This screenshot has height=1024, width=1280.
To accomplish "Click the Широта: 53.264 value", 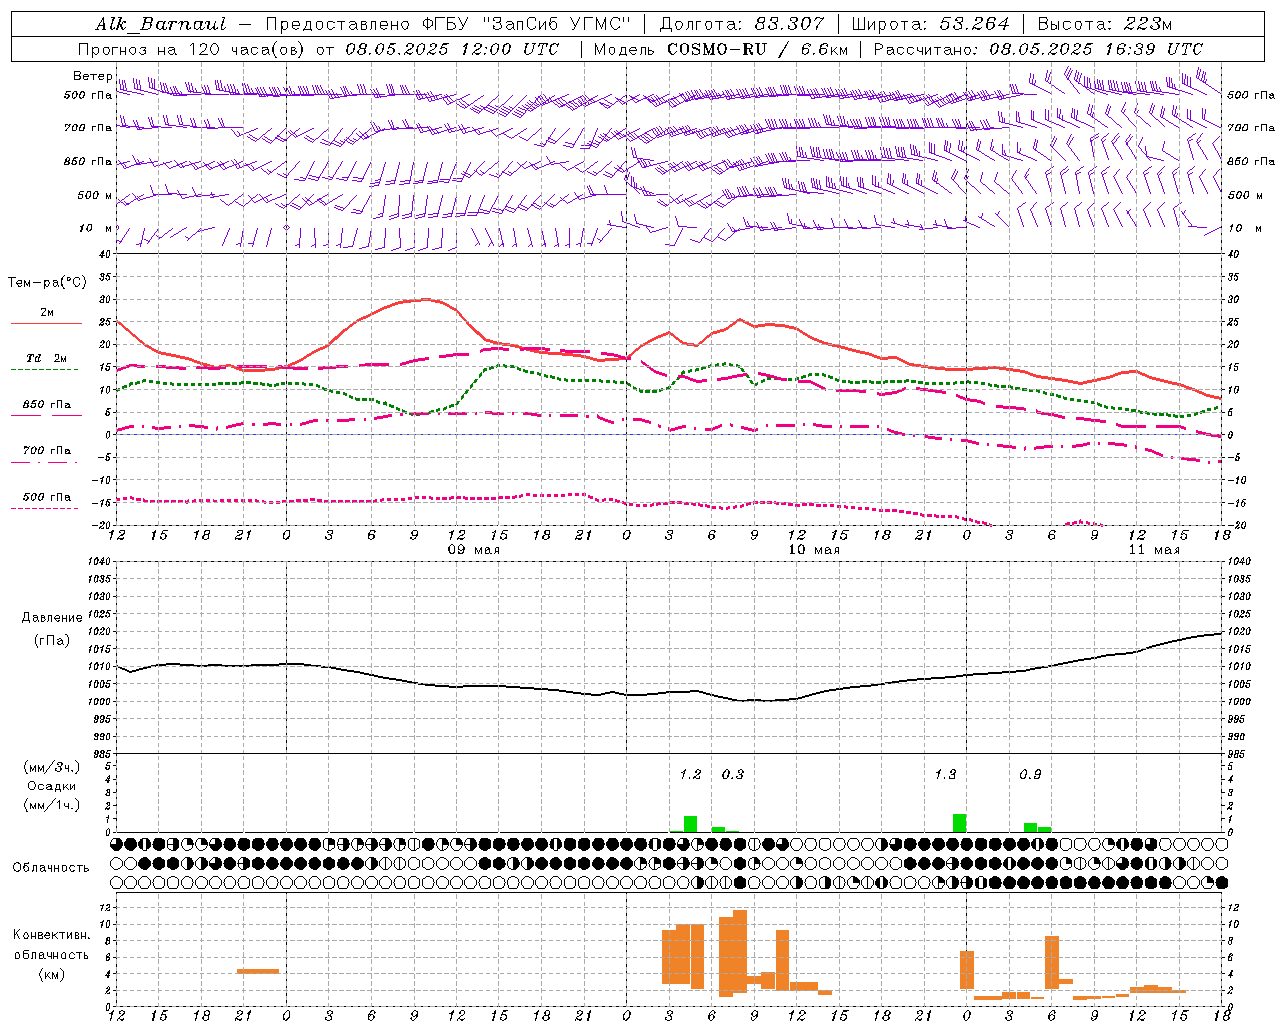I will [930, 24].
